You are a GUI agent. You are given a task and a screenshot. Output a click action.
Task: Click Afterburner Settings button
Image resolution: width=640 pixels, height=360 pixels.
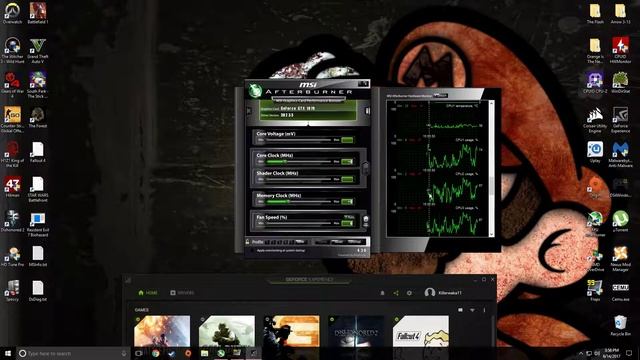click(x=355, y=242)
